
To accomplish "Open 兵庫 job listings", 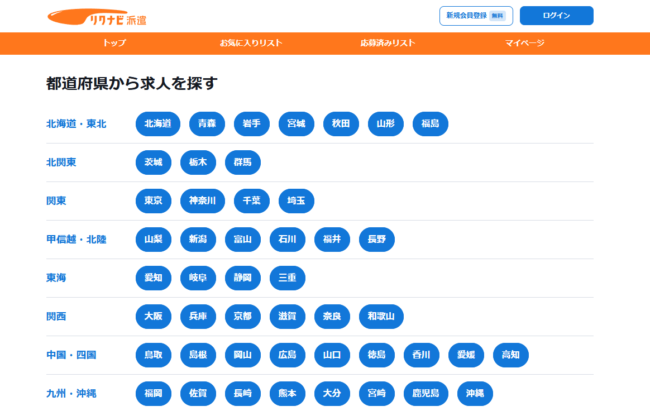I will click(198, 316).
